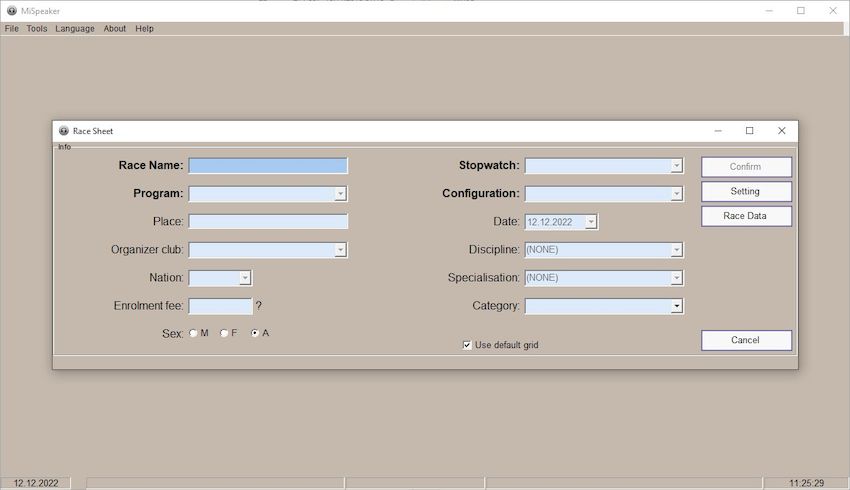Select the F sex radio button
Image resolution: width=850 pixels, height=490 pixels.
tap(224, 333)
